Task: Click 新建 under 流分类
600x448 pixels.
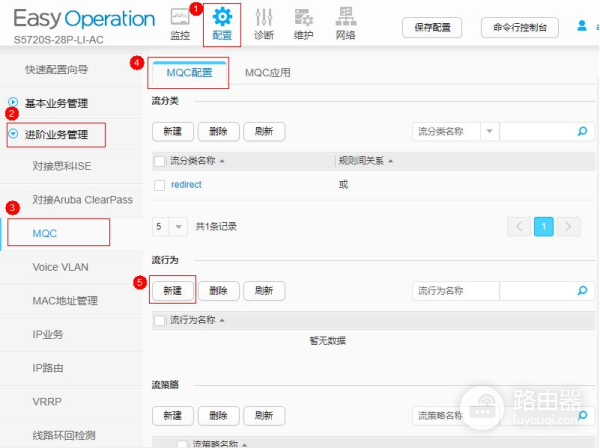Action: point(173,132)
